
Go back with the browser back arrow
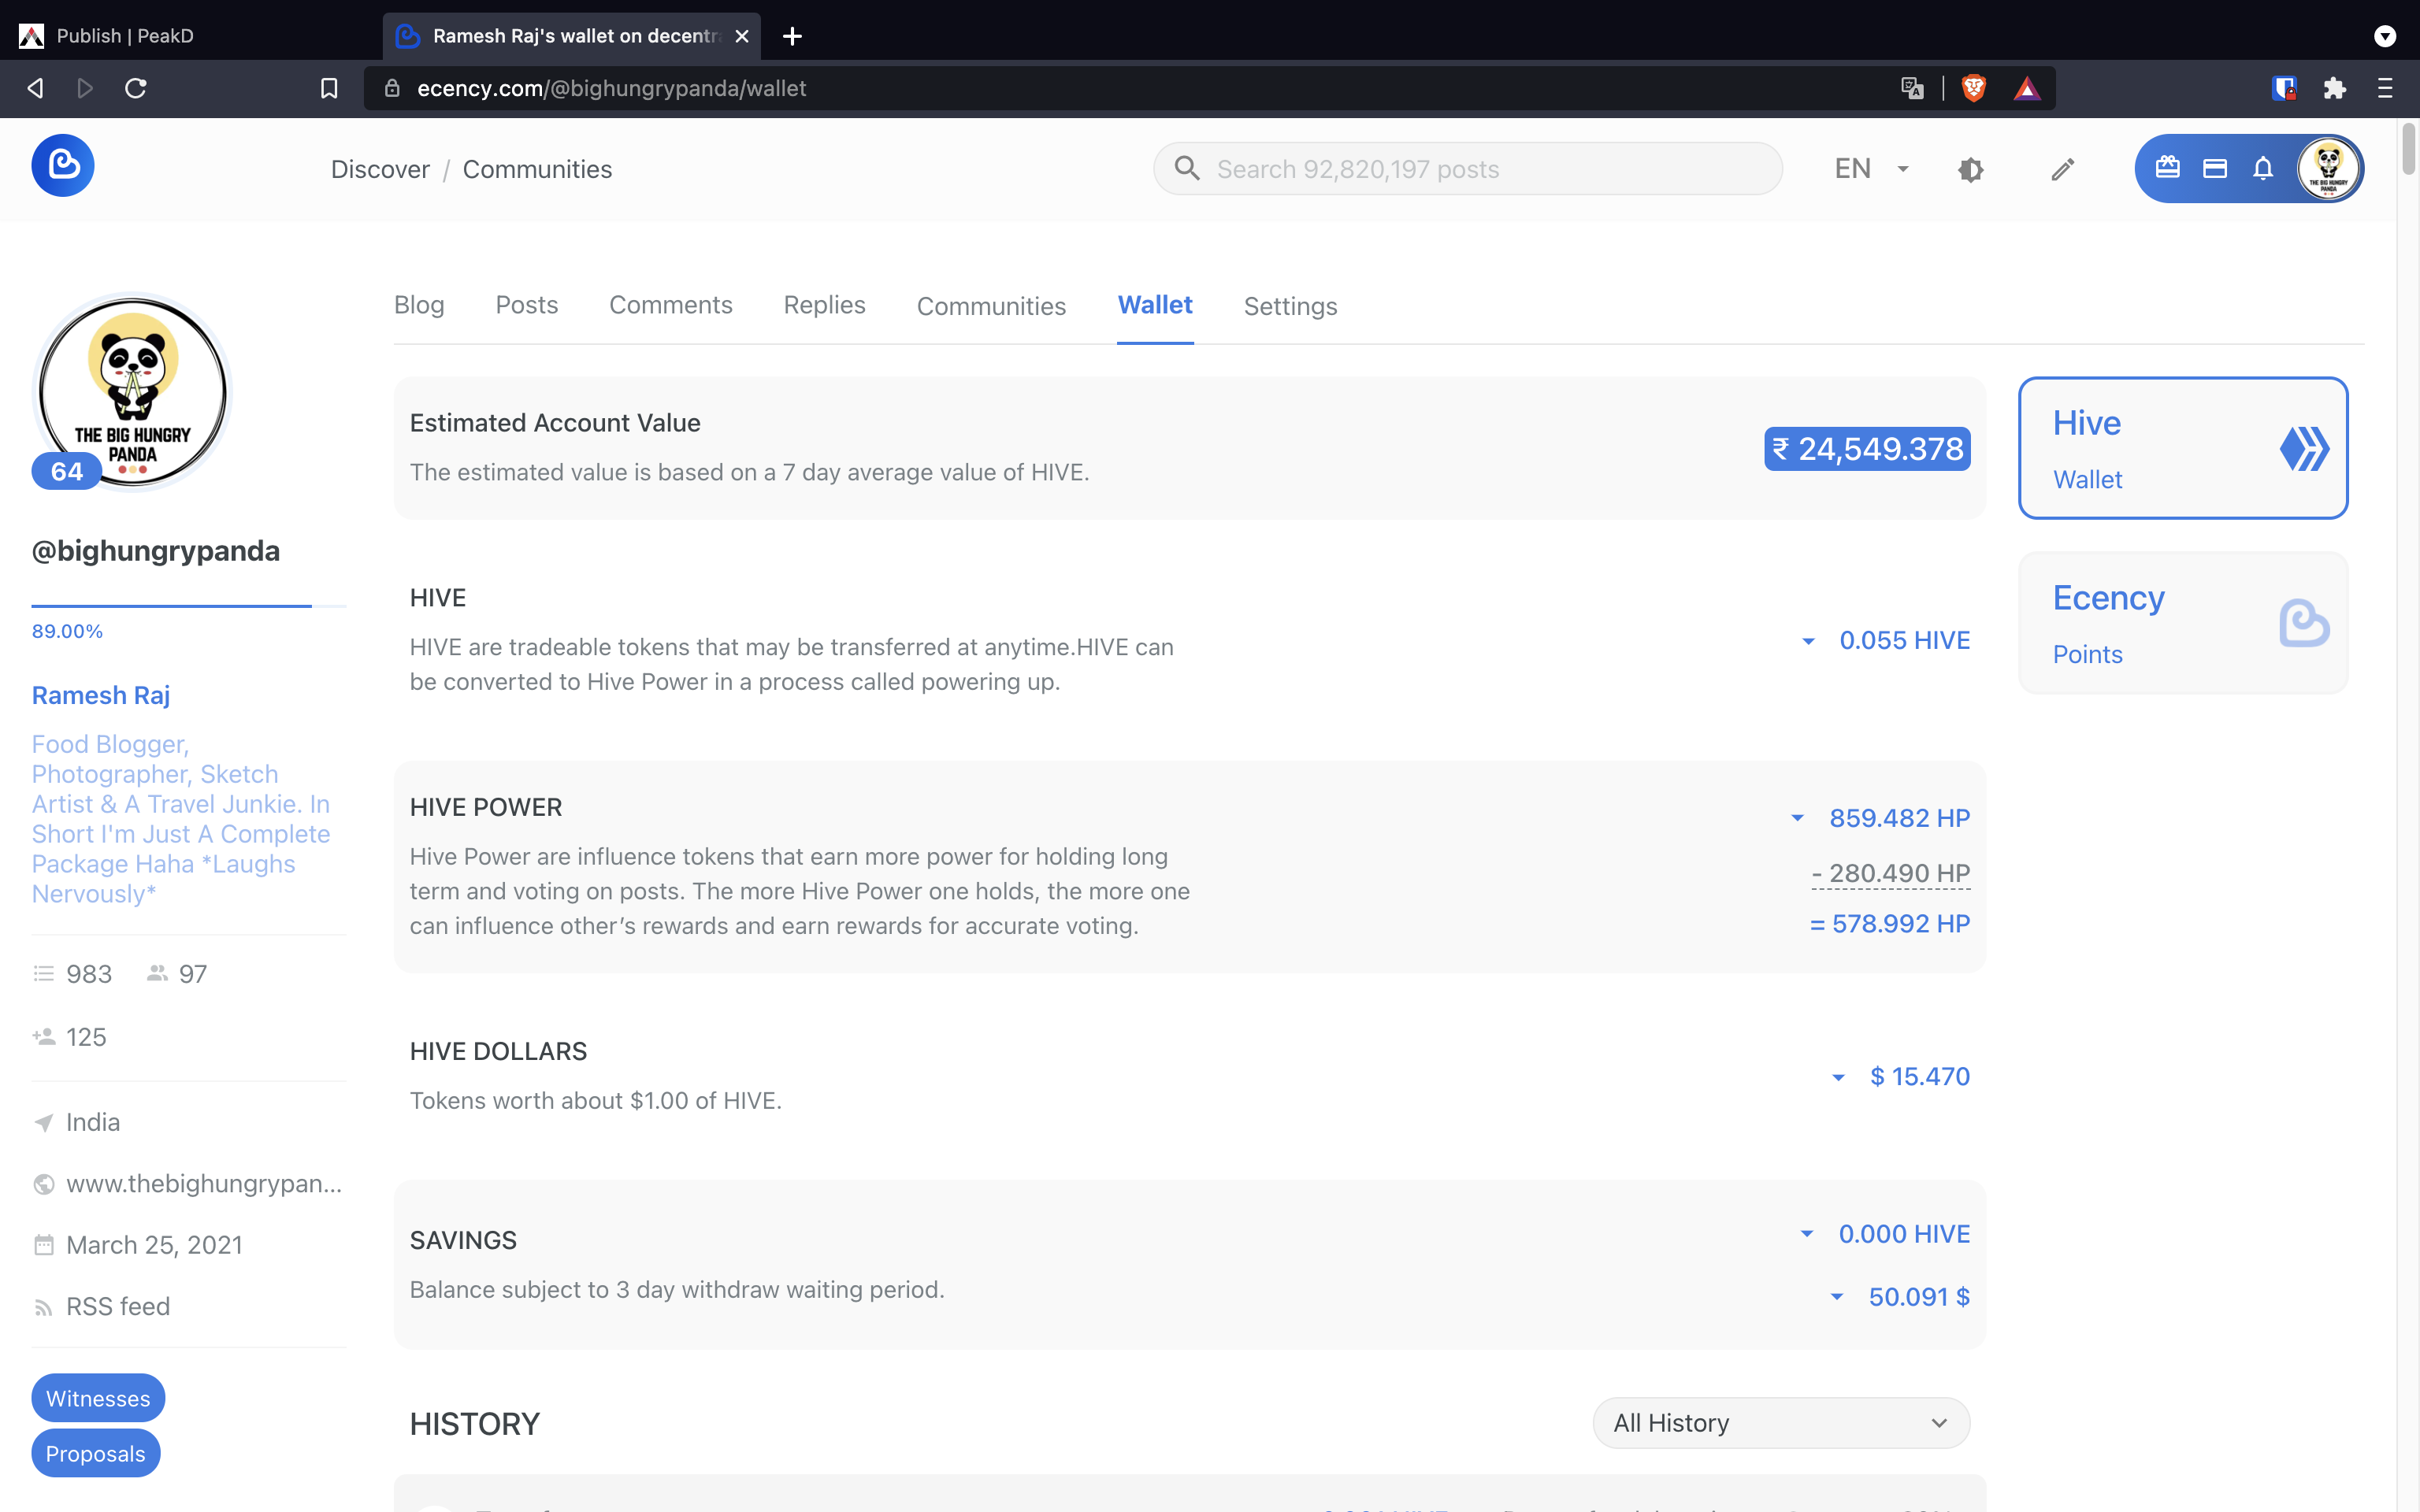[36, 88]
